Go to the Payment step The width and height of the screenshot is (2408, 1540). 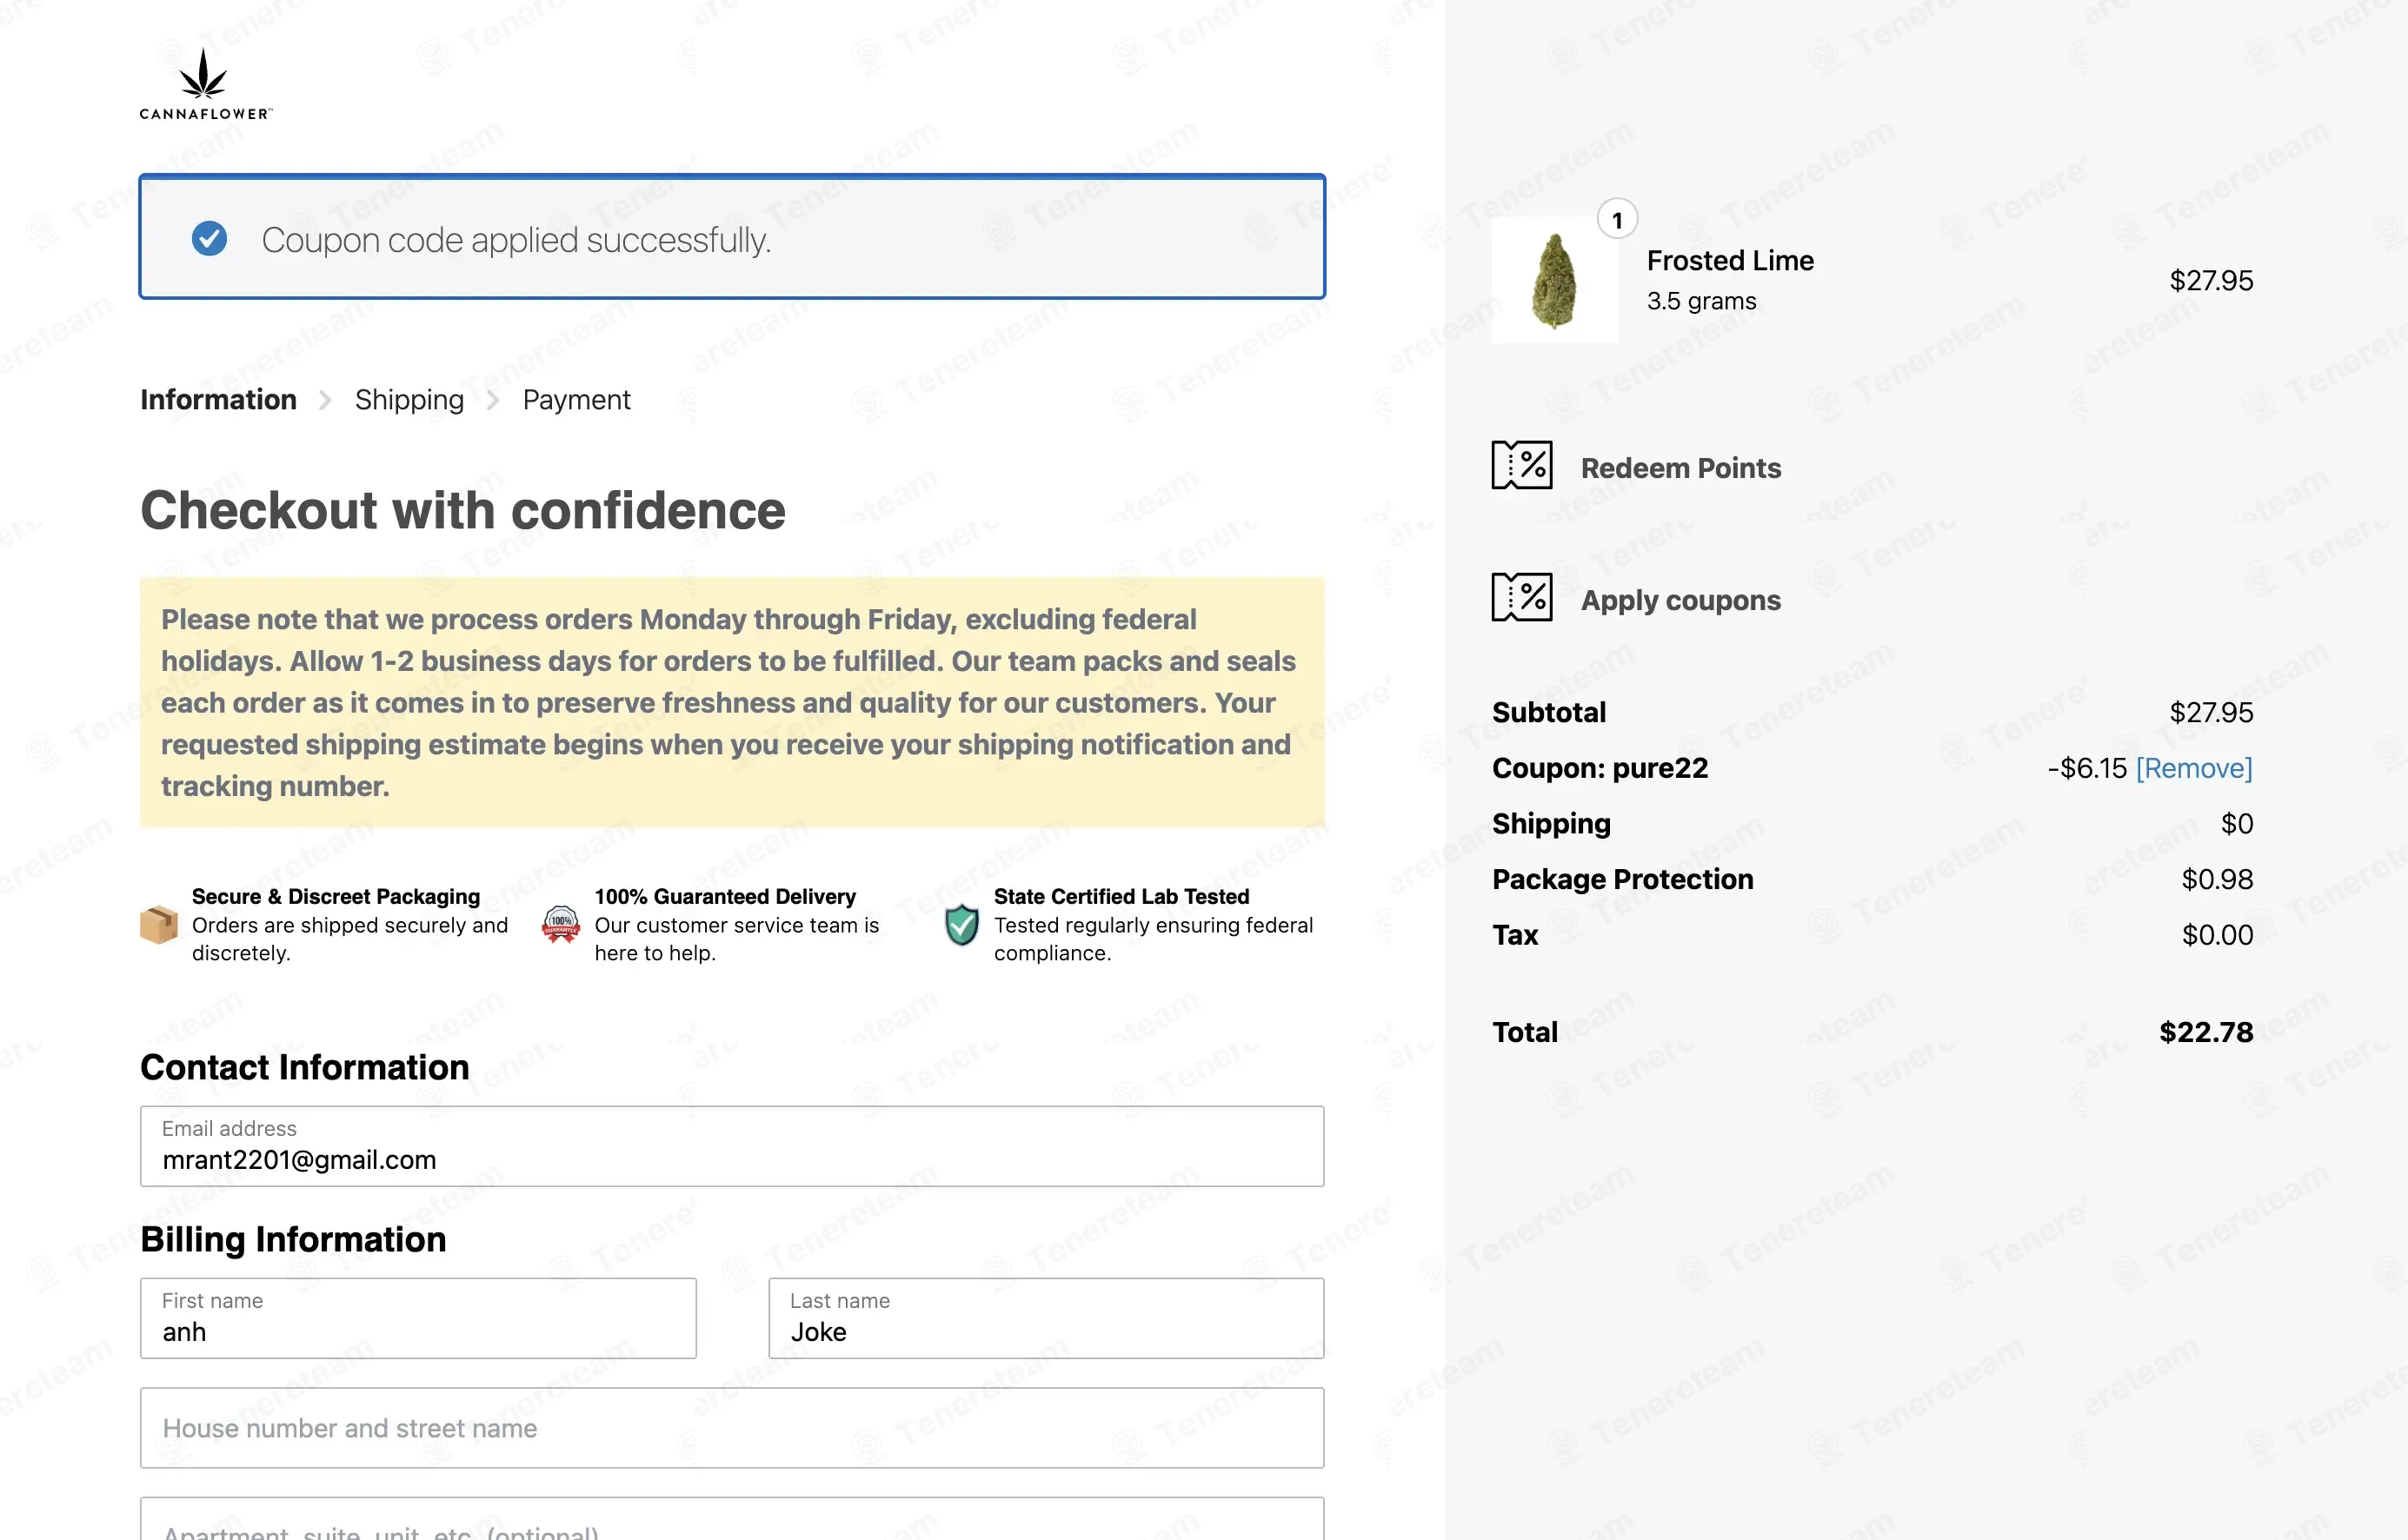576,399
